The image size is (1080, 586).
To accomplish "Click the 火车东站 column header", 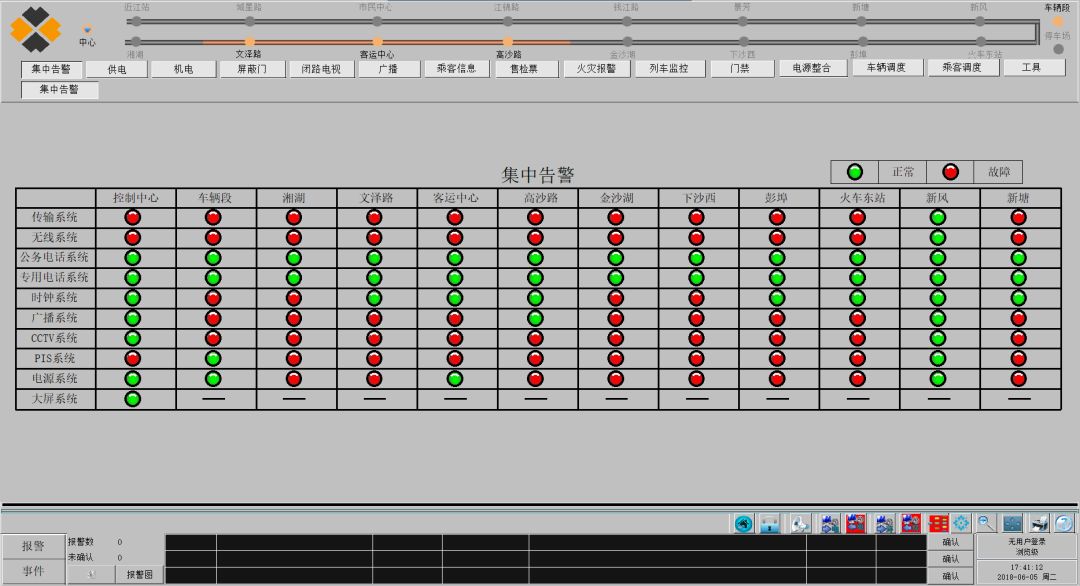I will 862,198.
